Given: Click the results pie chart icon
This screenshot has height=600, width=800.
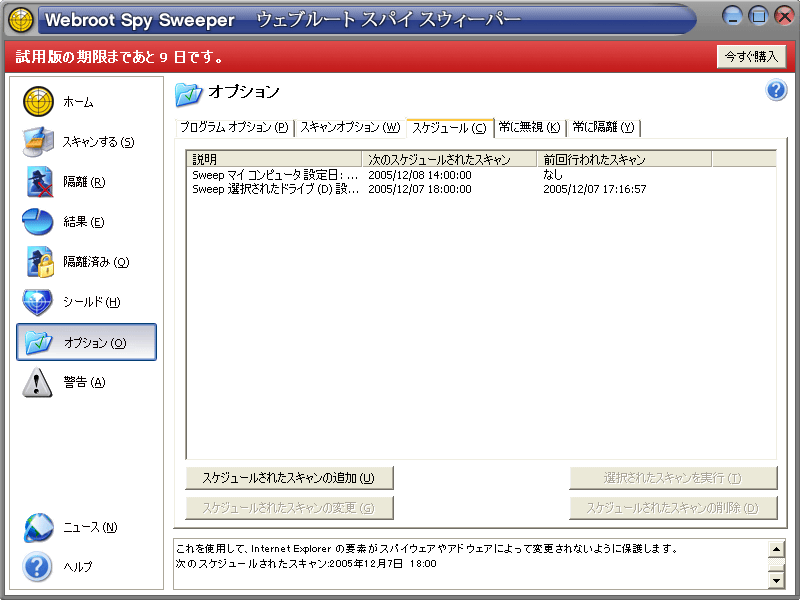Looking at the screenshot, I should click(38, 221).
